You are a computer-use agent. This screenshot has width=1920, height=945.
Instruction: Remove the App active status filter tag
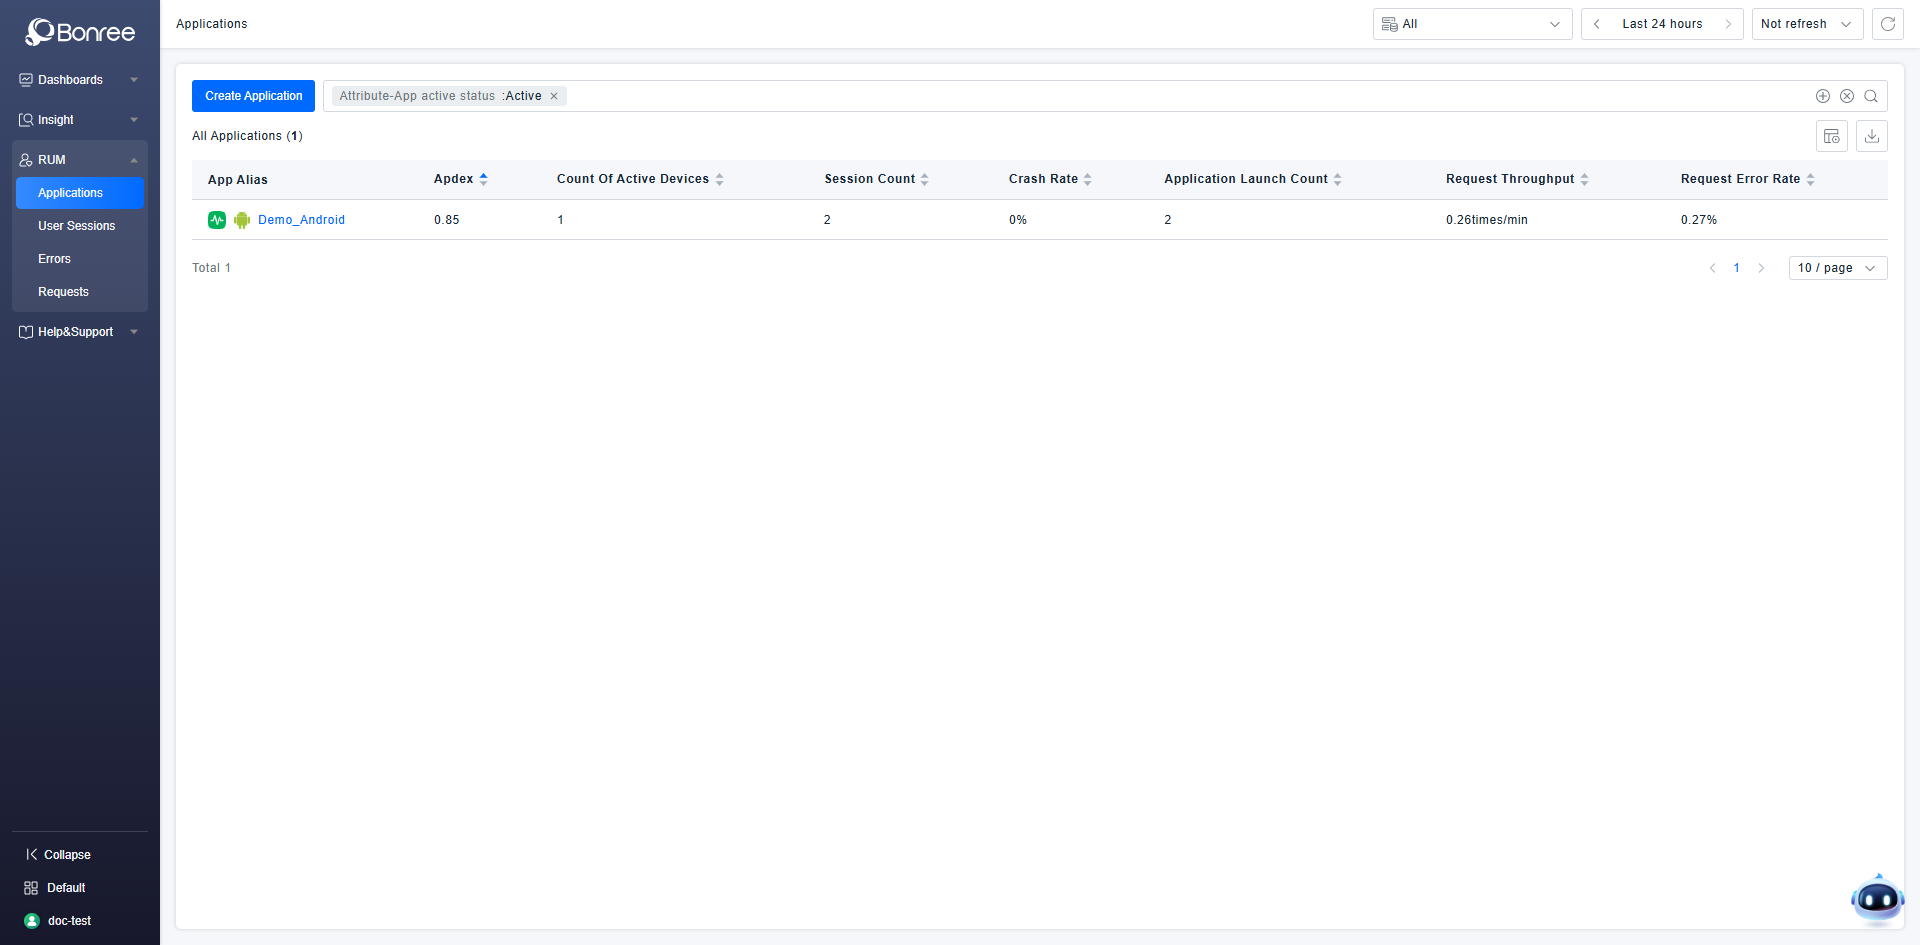554,96
